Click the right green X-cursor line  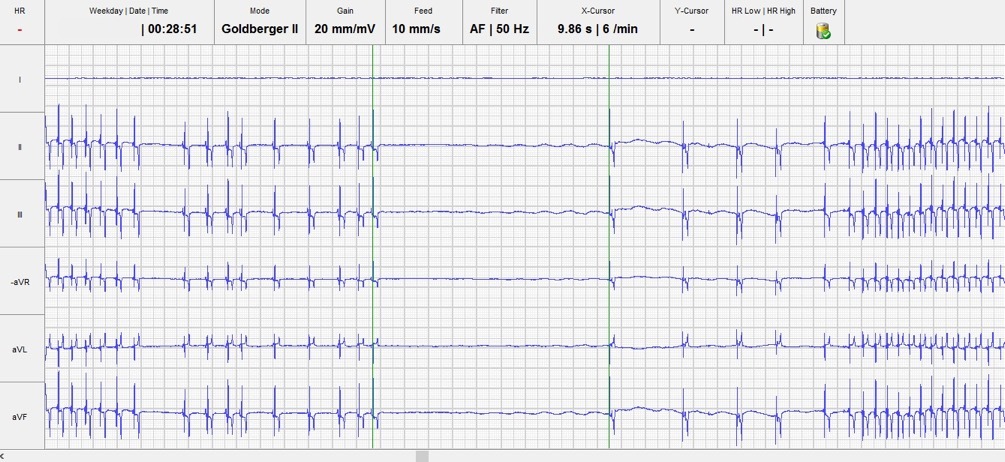pyautogui.click(x=608, y=250)
